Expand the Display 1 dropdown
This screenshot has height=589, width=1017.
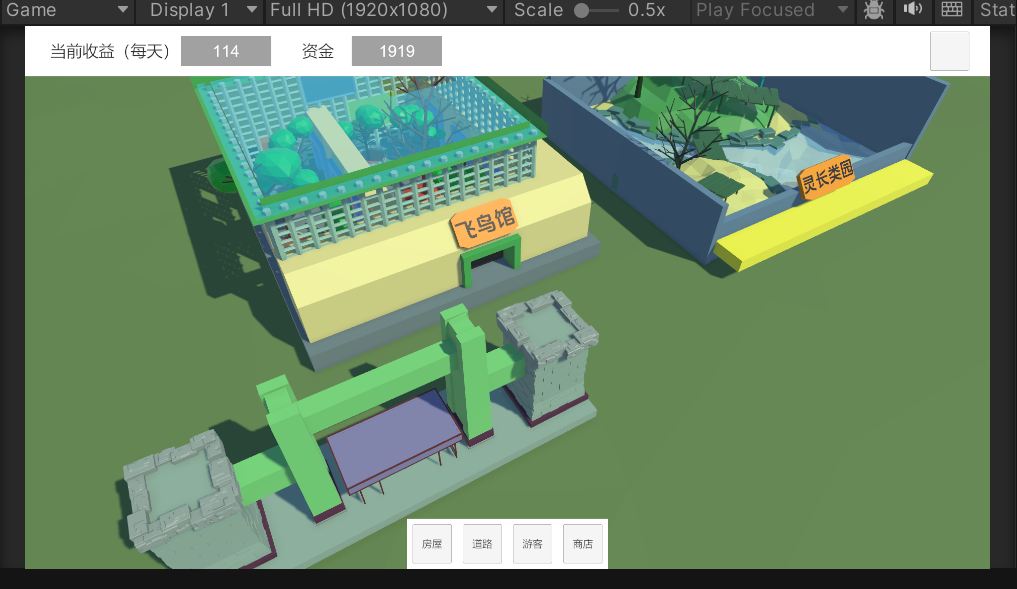click(203, 10)
